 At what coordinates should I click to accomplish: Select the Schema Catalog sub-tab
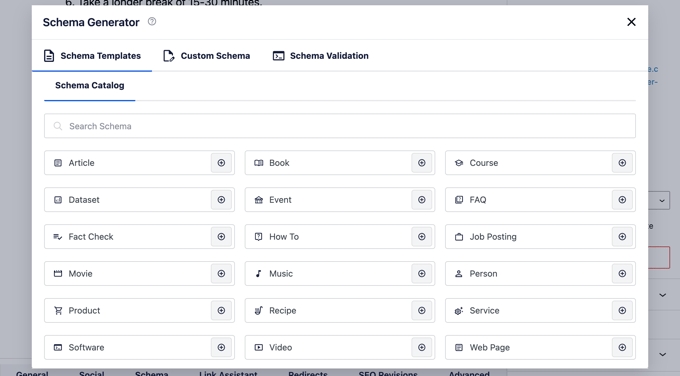[x=90, y=85]
